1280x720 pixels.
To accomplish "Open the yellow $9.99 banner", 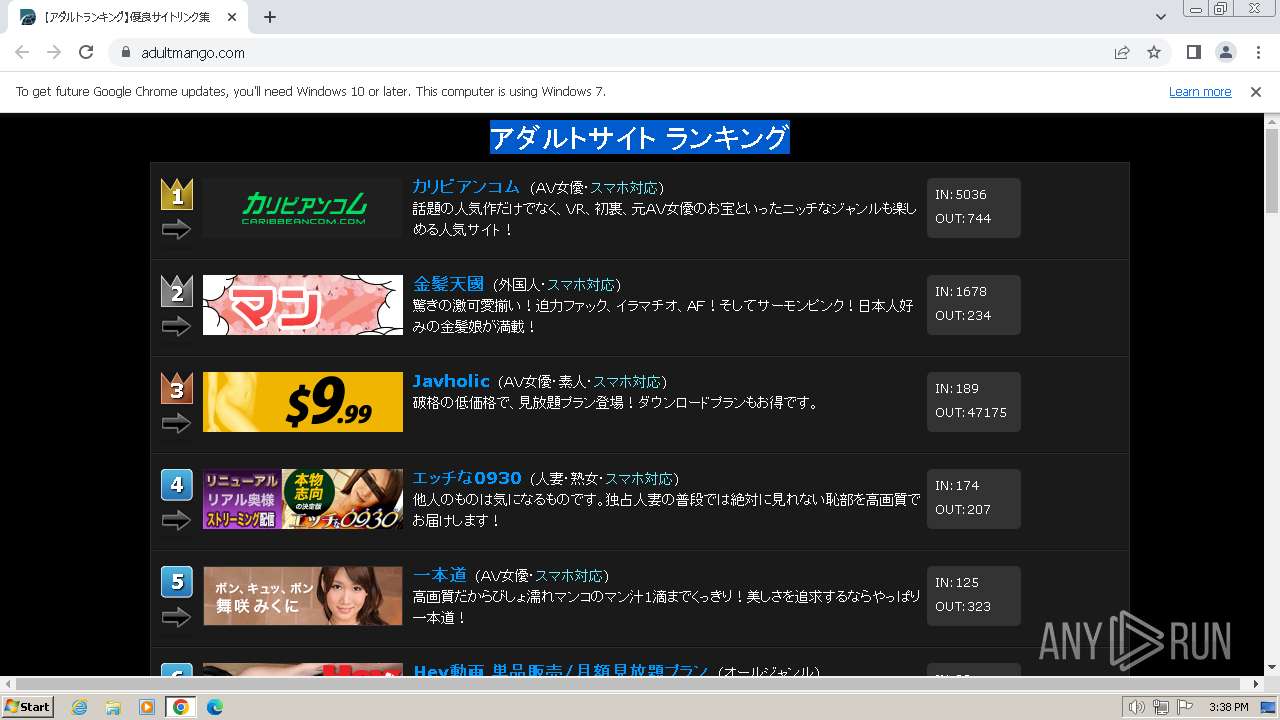I will (303, 402).
